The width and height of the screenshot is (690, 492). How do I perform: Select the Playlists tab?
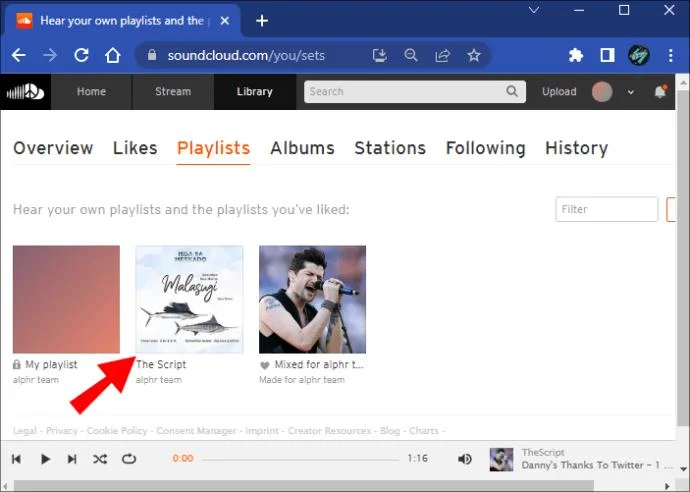click(213, 149)
